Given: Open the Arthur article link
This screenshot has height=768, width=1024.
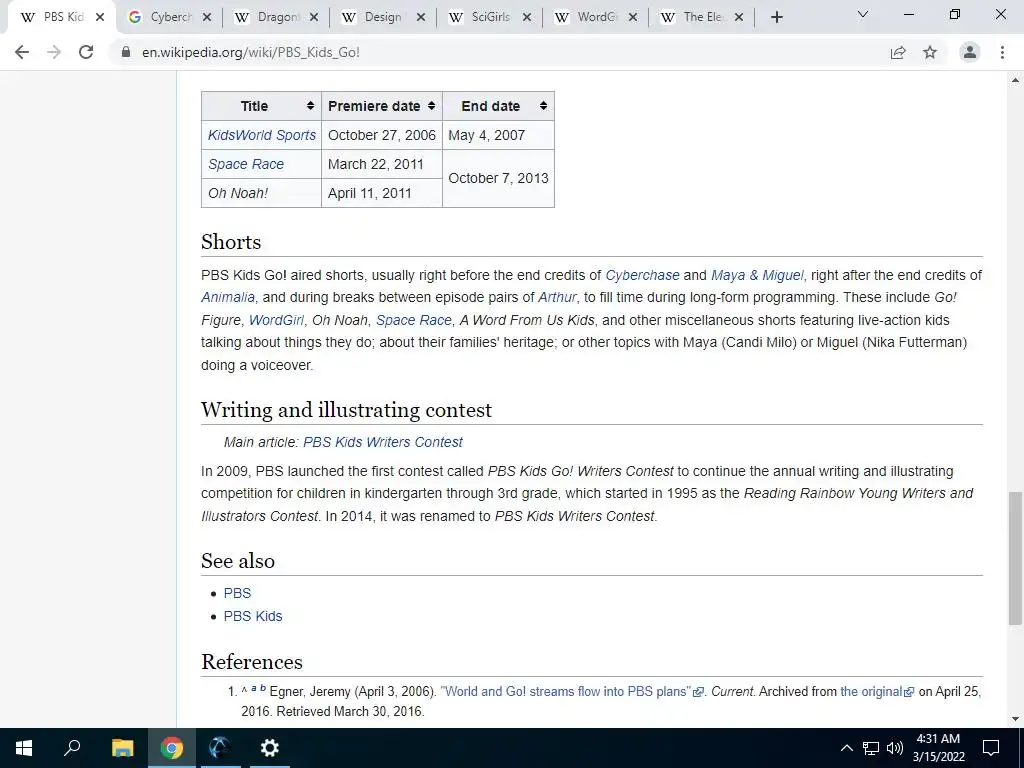Looking at the screenshot, I should point(557,298).
